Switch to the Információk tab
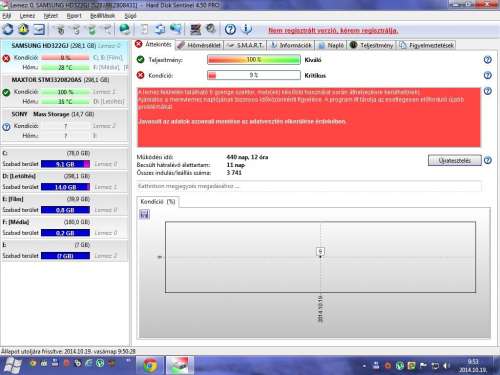The height and width of the screenshot is (375, 500). tap(291, 45)
